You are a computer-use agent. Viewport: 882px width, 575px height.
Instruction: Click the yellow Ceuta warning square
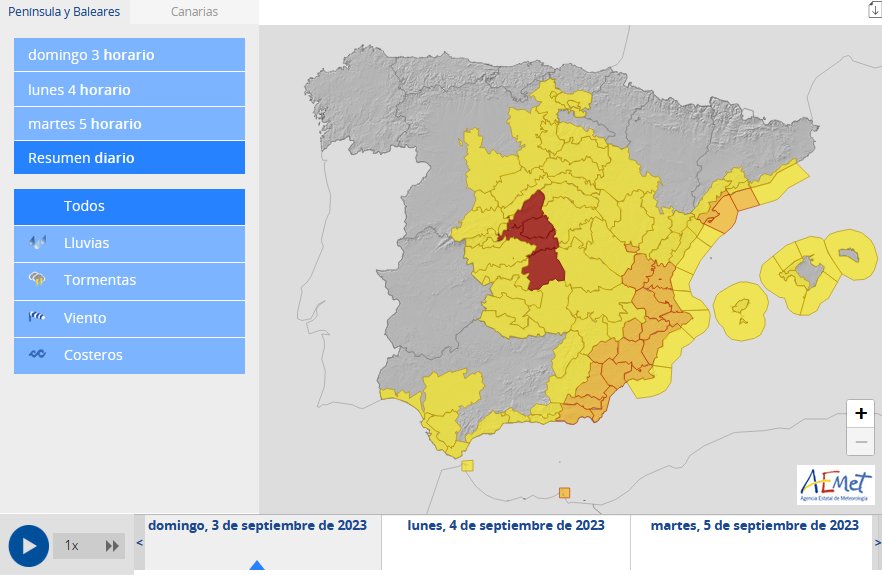pos(467,466)
